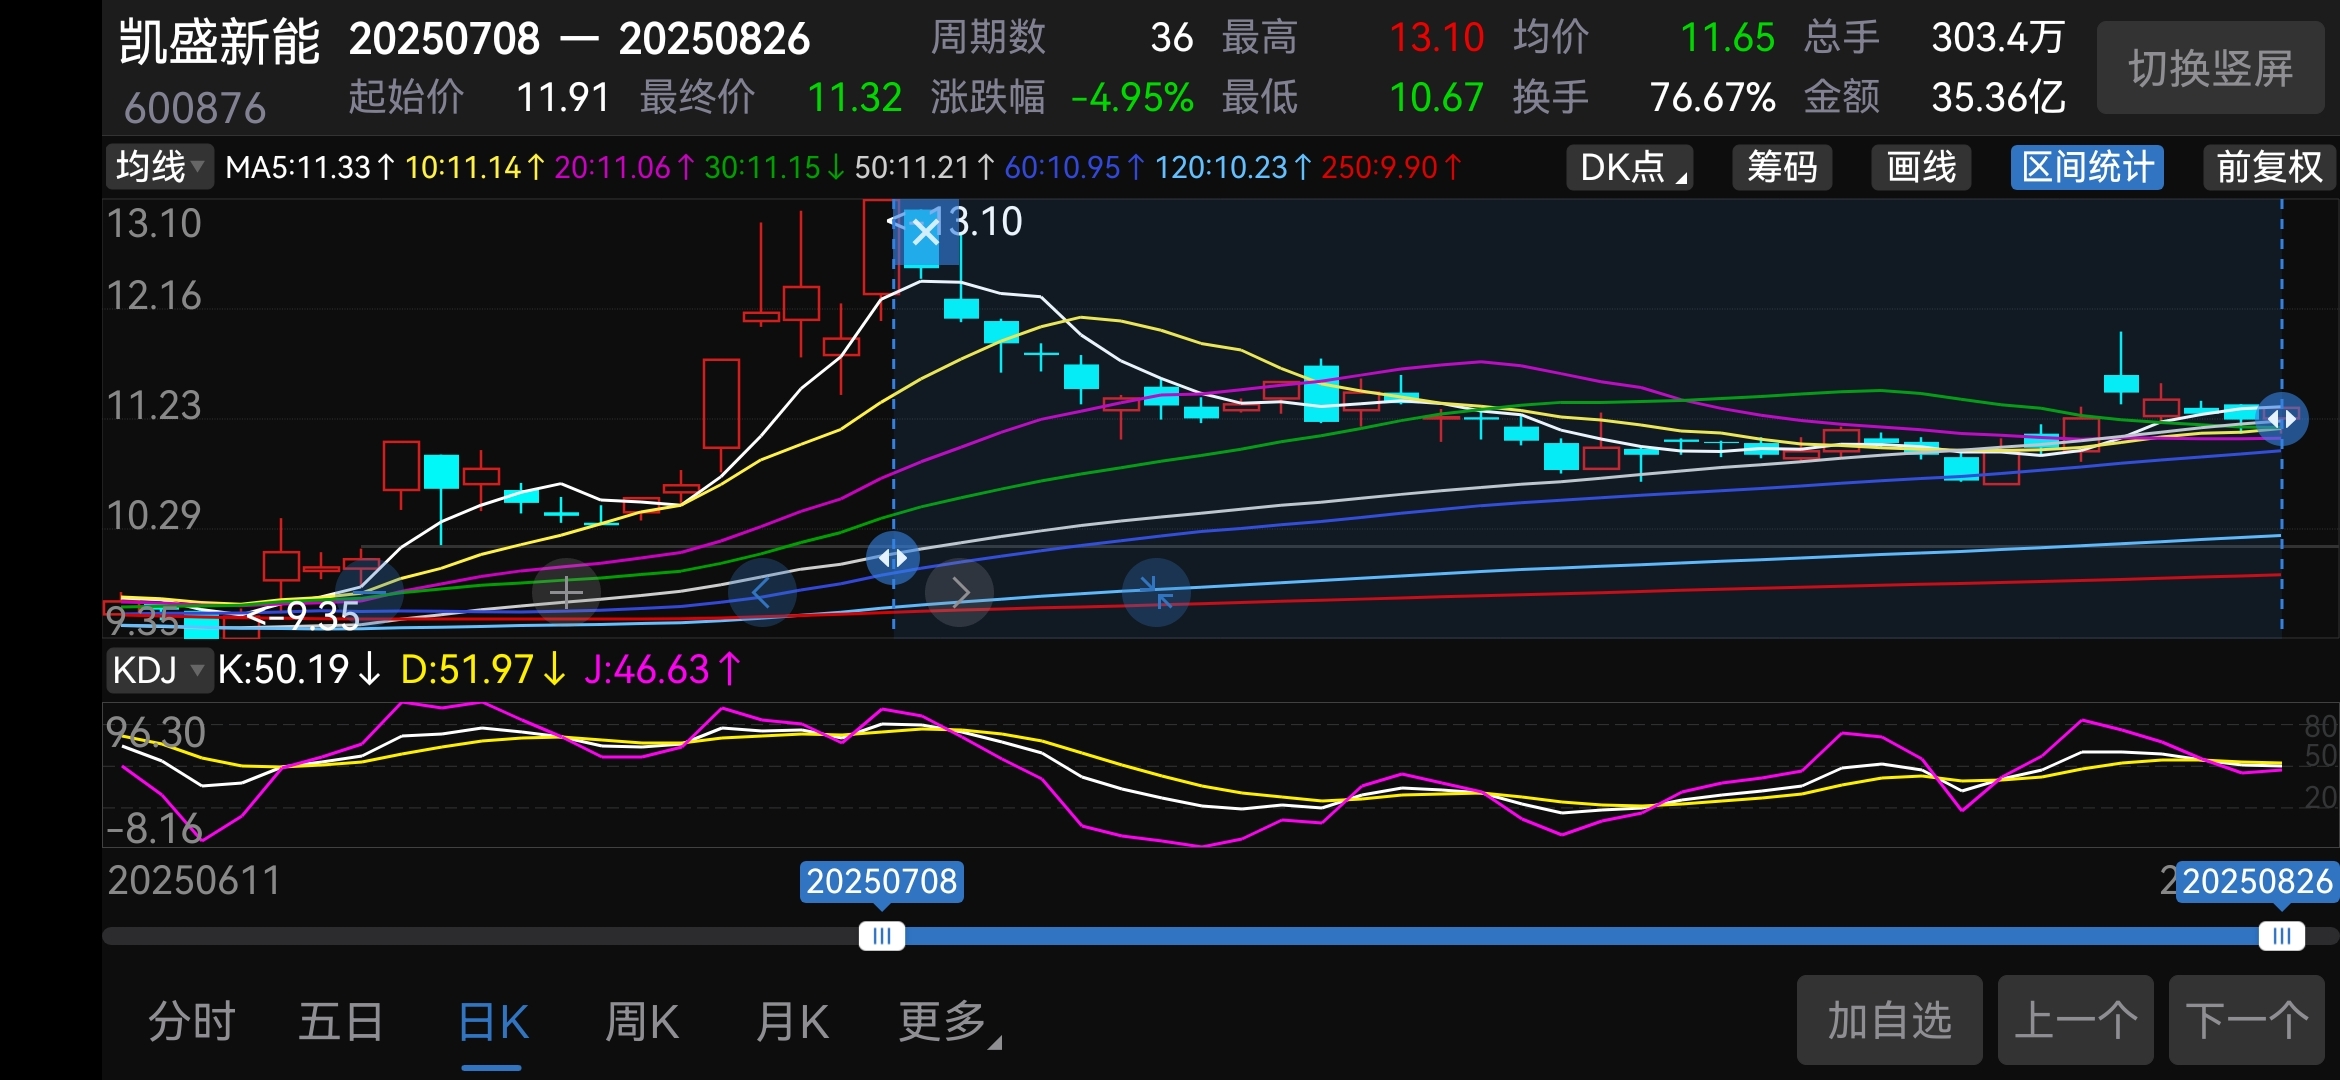
Task: Tap the MA 120:10.23 value
Action: click(x=1232, y=167)
